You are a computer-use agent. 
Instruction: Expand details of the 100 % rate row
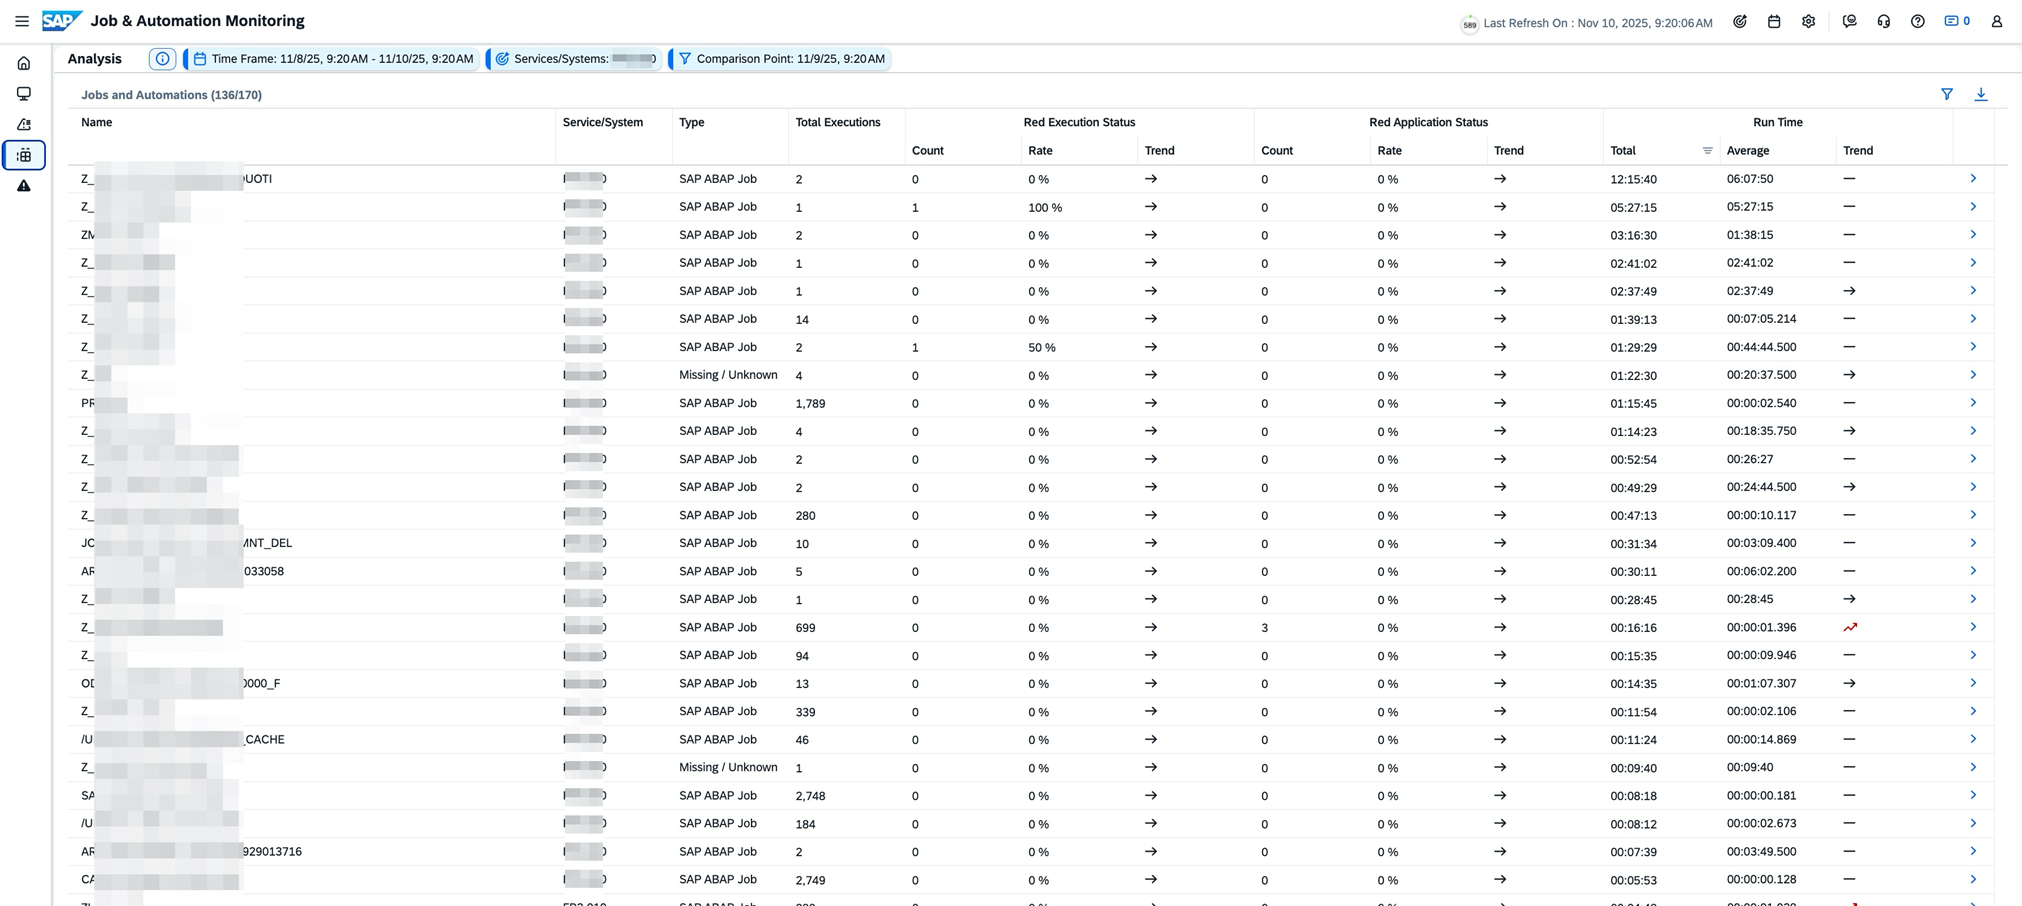pos(1972,207)
